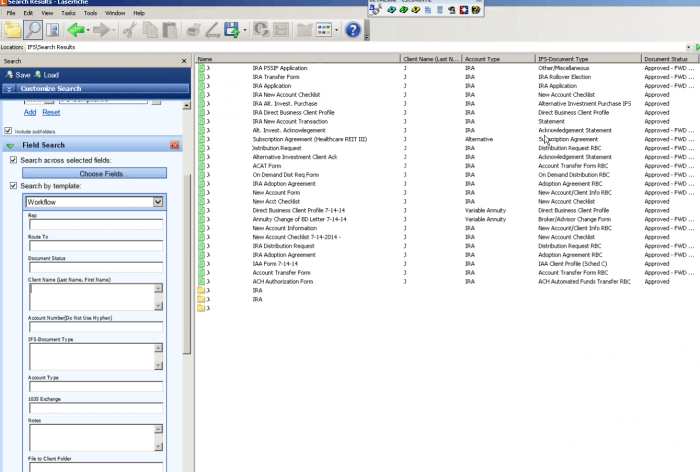
Task: Click the refresh toolbar icon
Action: tap(261, 30)
